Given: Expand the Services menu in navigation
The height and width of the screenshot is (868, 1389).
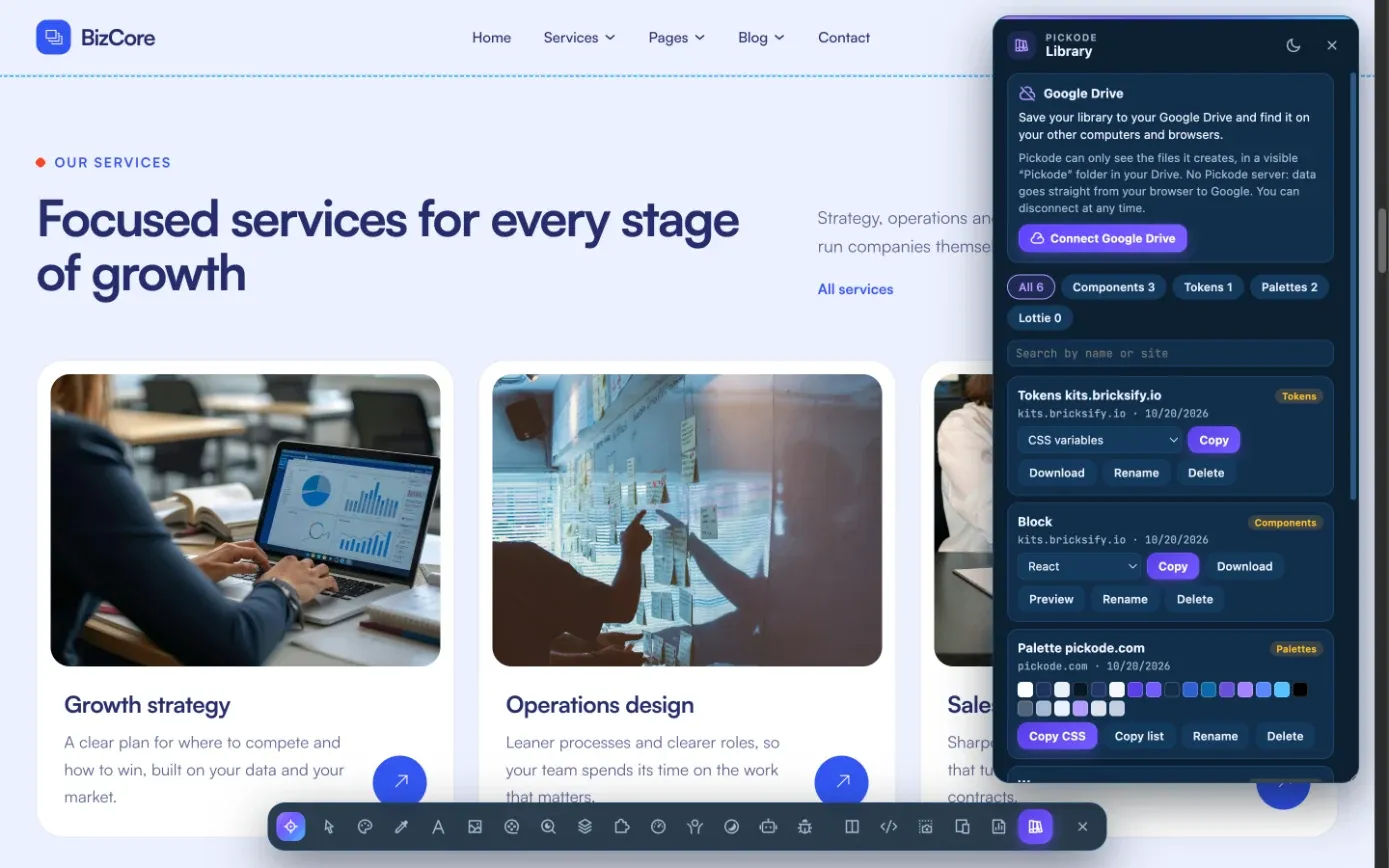Looking at the screenshot, I should pyautogui.click(x=579, y=37).
